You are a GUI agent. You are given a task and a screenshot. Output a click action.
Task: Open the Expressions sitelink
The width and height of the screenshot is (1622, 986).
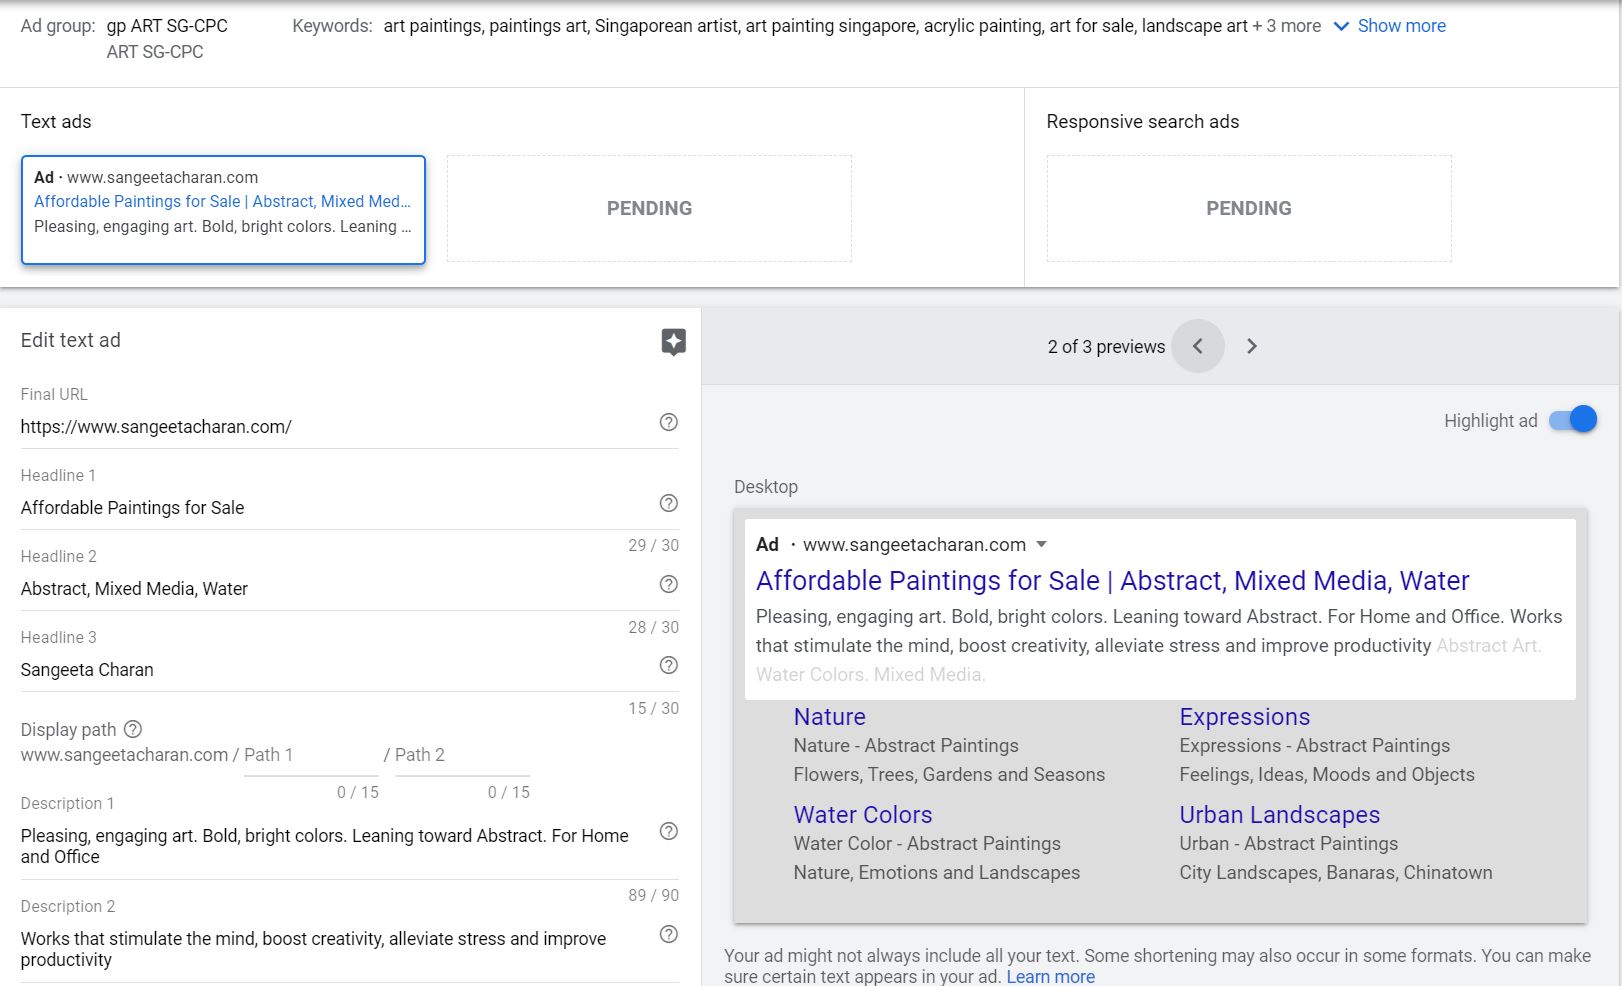[x=1244, y=716]
